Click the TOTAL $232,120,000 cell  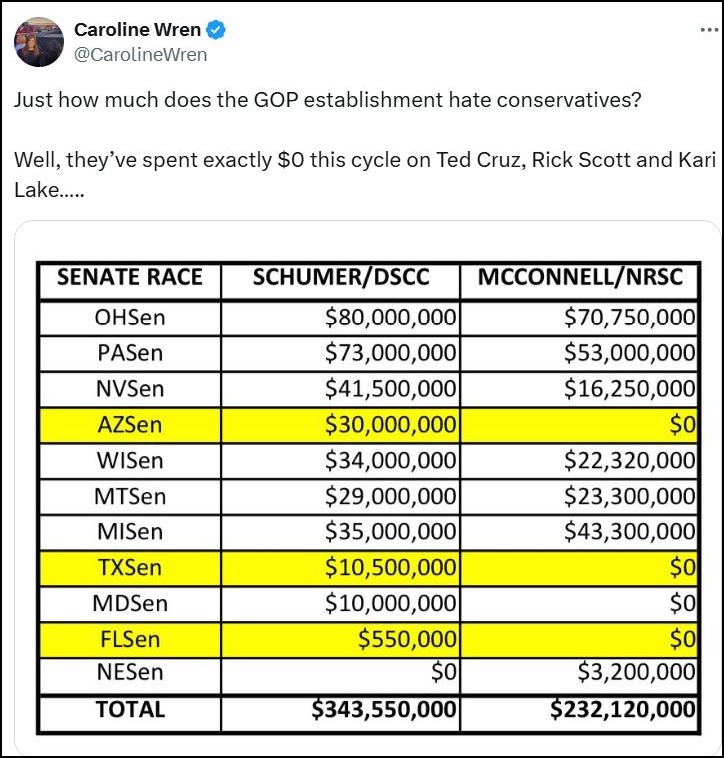pyautogui.click(x=579, y=713)
